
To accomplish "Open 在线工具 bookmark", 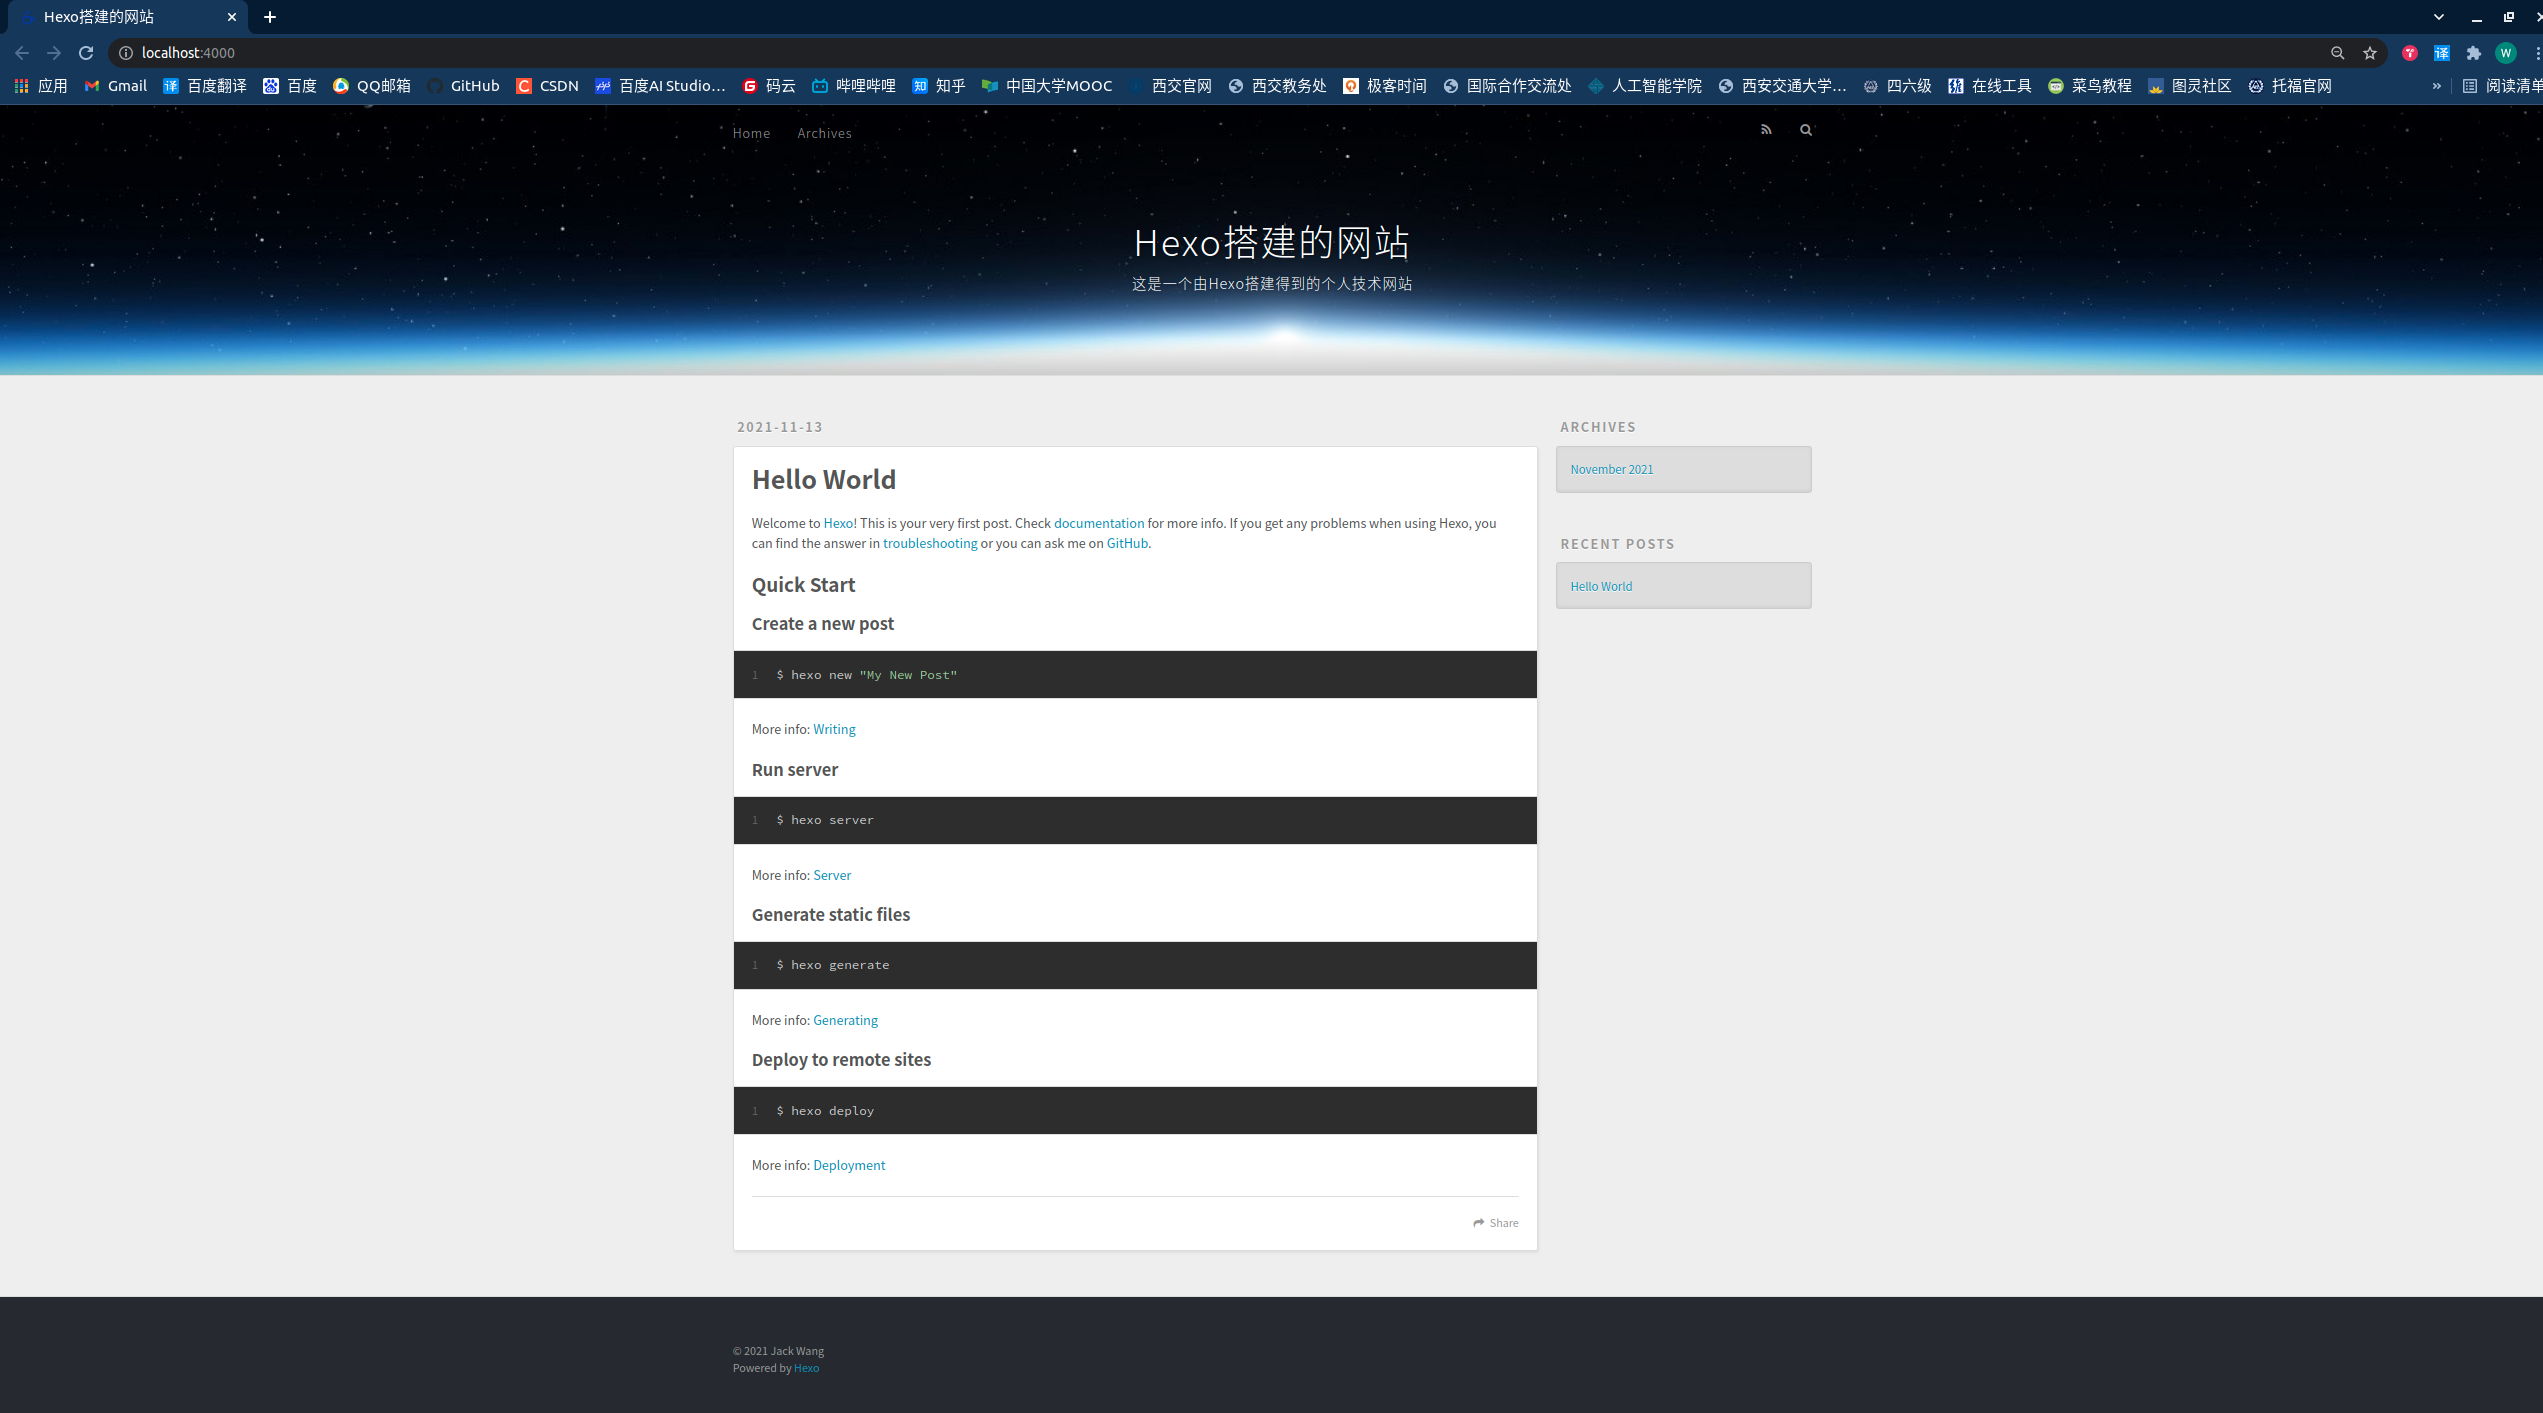I will [x=1990, y=86].
